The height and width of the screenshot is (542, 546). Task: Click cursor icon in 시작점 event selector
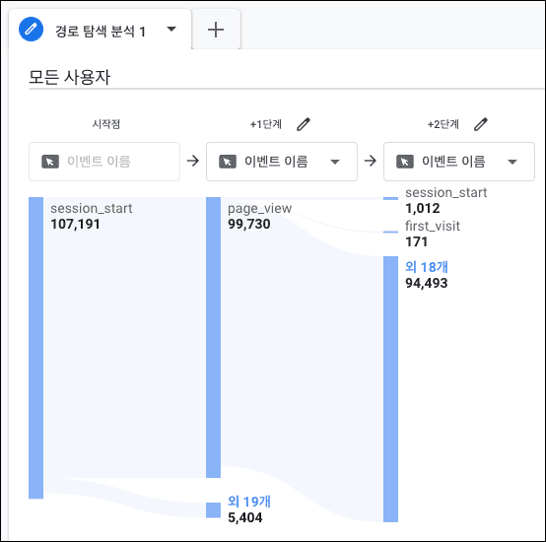point(50,162)
